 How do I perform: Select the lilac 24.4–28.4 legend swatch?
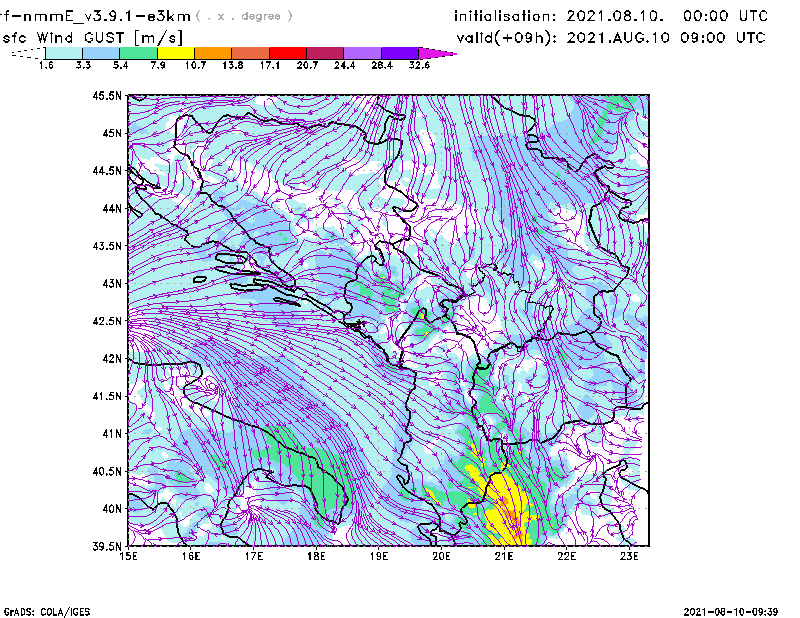coord(362,53)
